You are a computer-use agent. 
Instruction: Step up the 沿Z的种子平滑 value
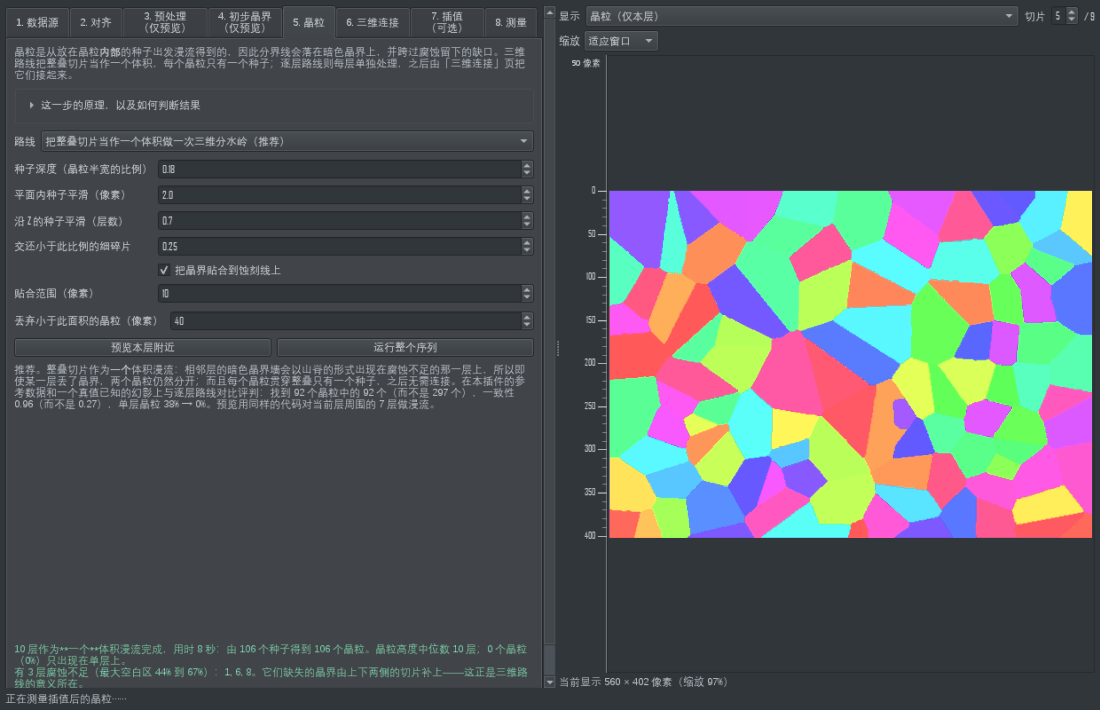[527, 217]
